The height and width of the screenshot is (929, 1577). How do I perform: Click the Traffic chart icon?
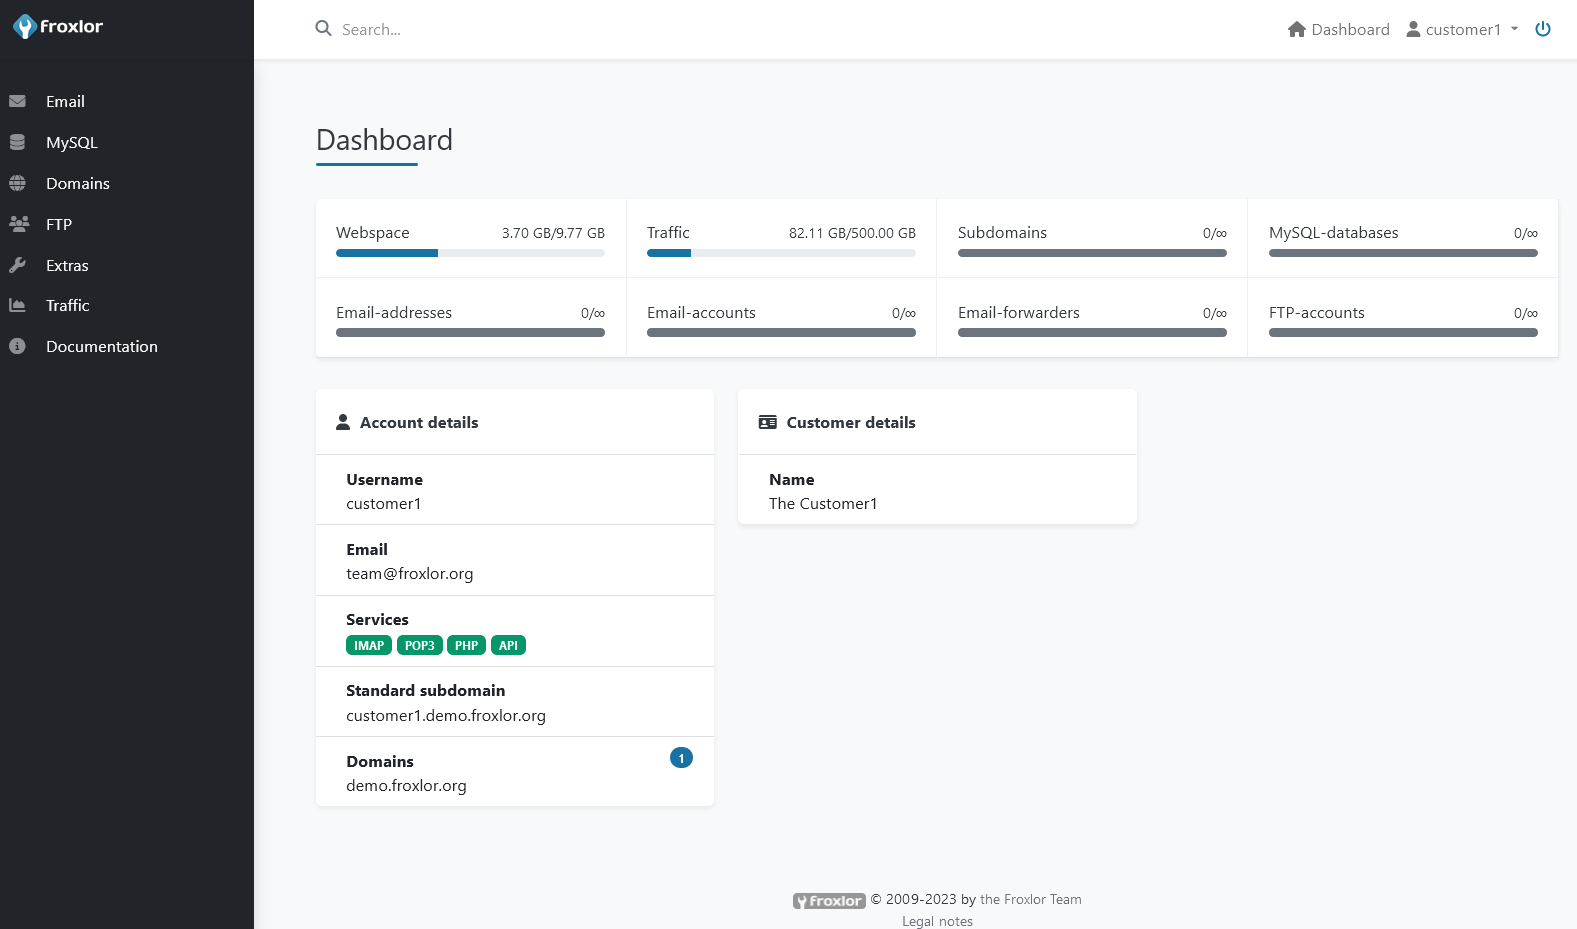click(x=17, y=305)
